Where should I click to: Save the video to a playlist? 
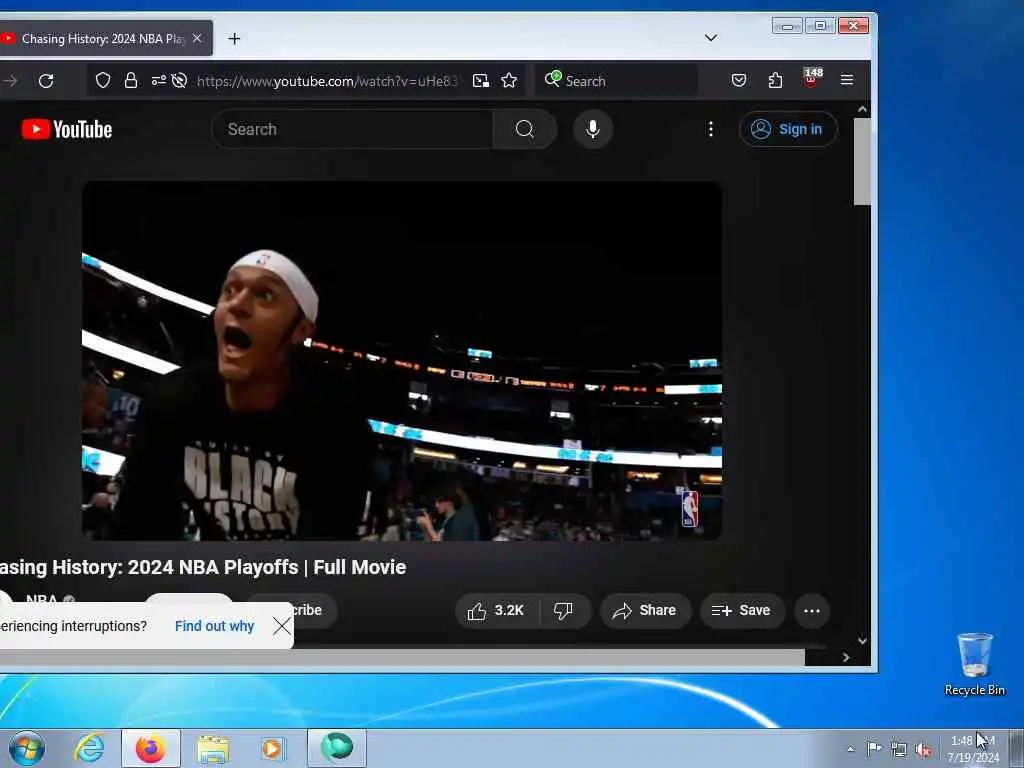pyautogui.click(x=742, y=611)
